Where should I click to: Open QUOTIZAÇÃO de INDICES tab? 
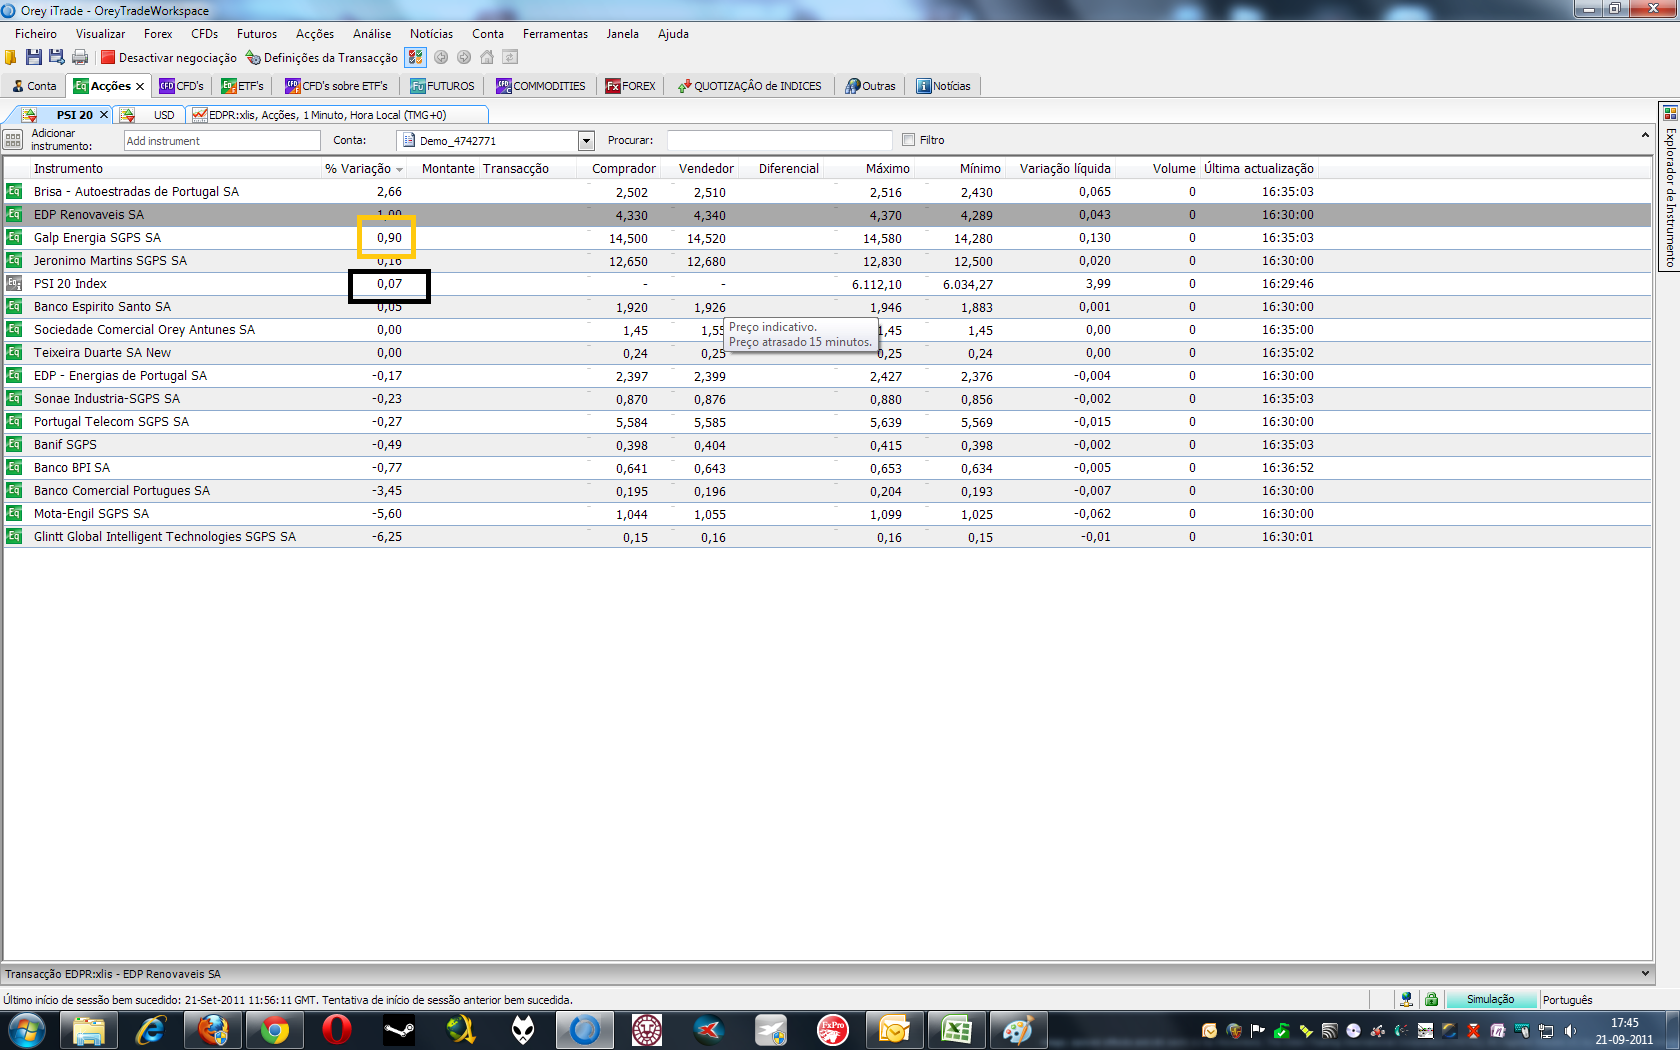point(749,86)
